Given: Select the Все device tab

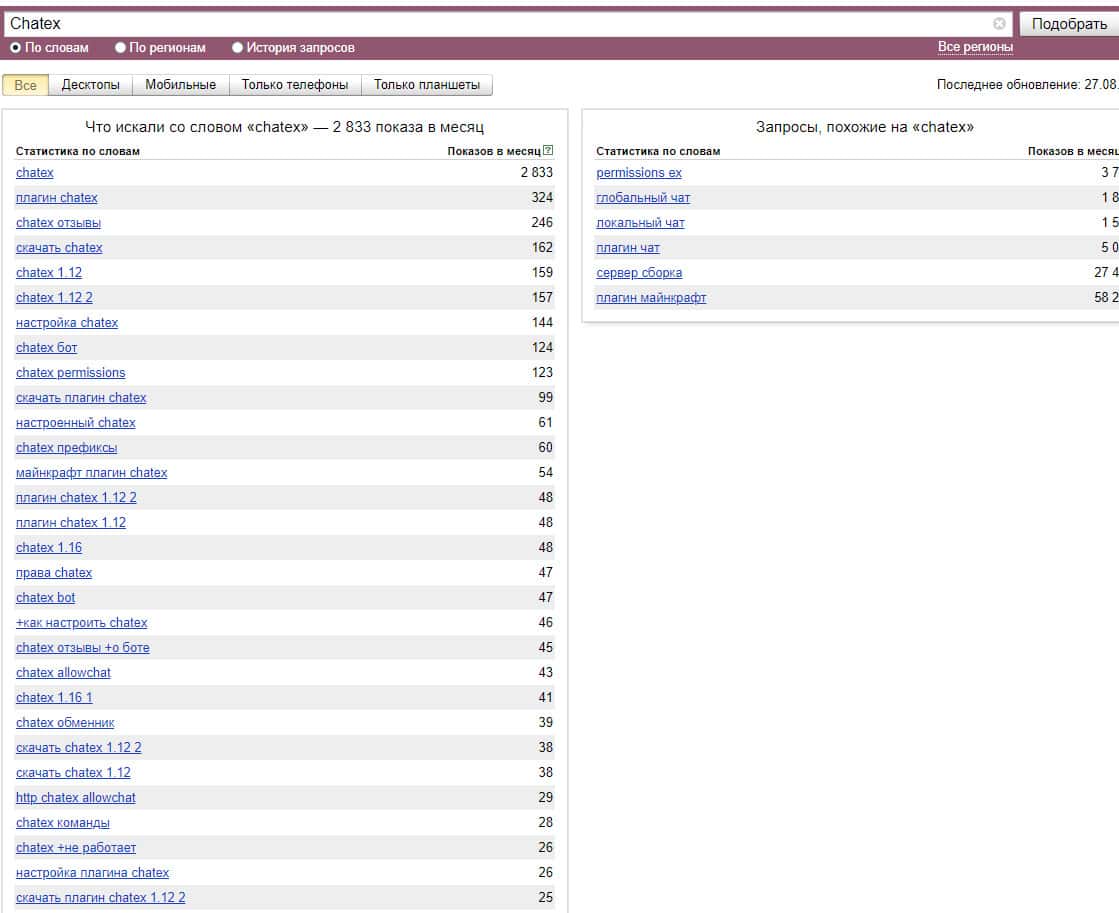Looking at the screenshot, I should (x=26, y=85).
